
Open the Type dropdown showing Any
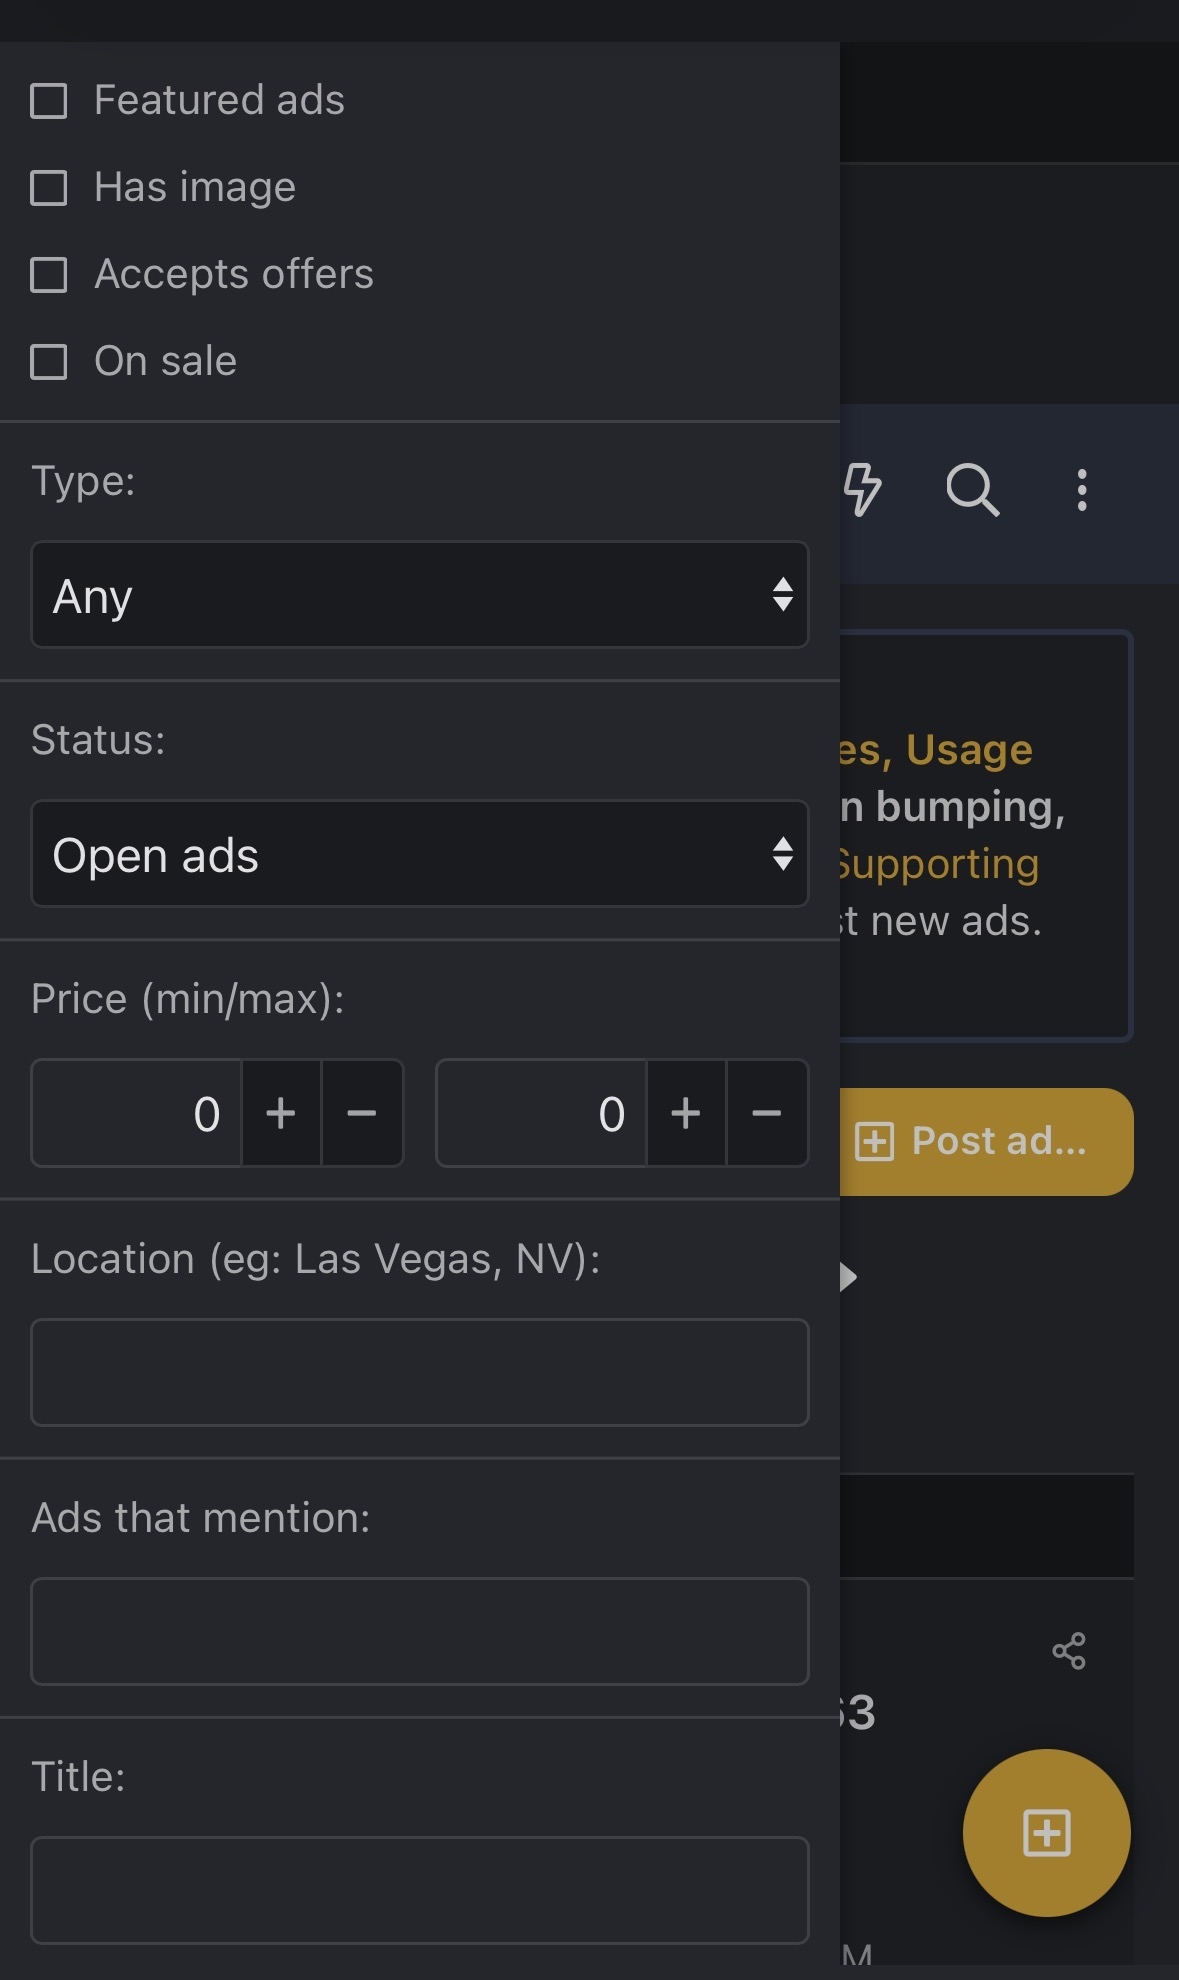coord(420,595)
